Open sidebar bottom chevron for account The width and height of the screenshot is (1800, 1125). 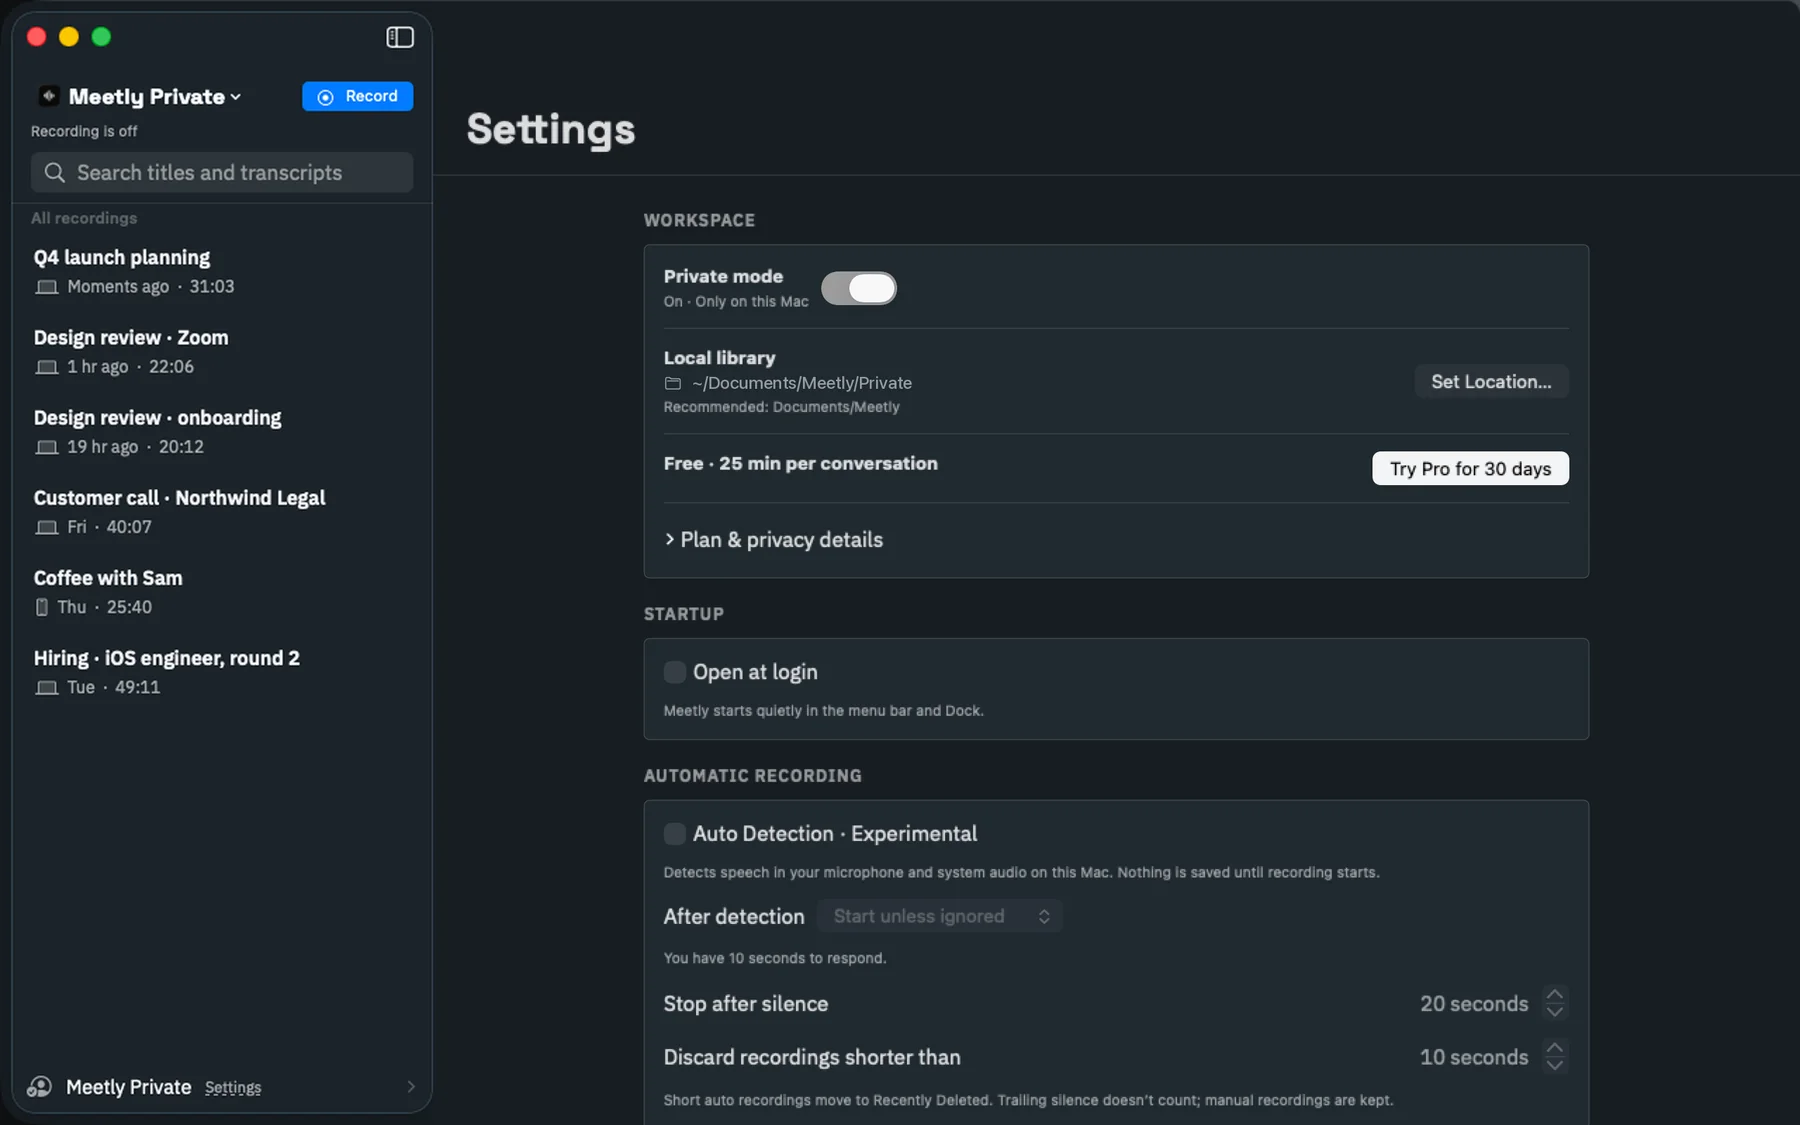pos(411,1087)
